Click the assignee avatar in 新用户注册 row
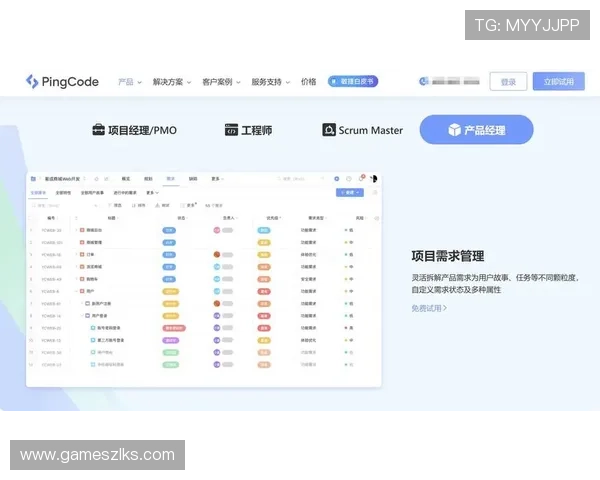Viewport: 600px width, 480px height. coord(217,304)
